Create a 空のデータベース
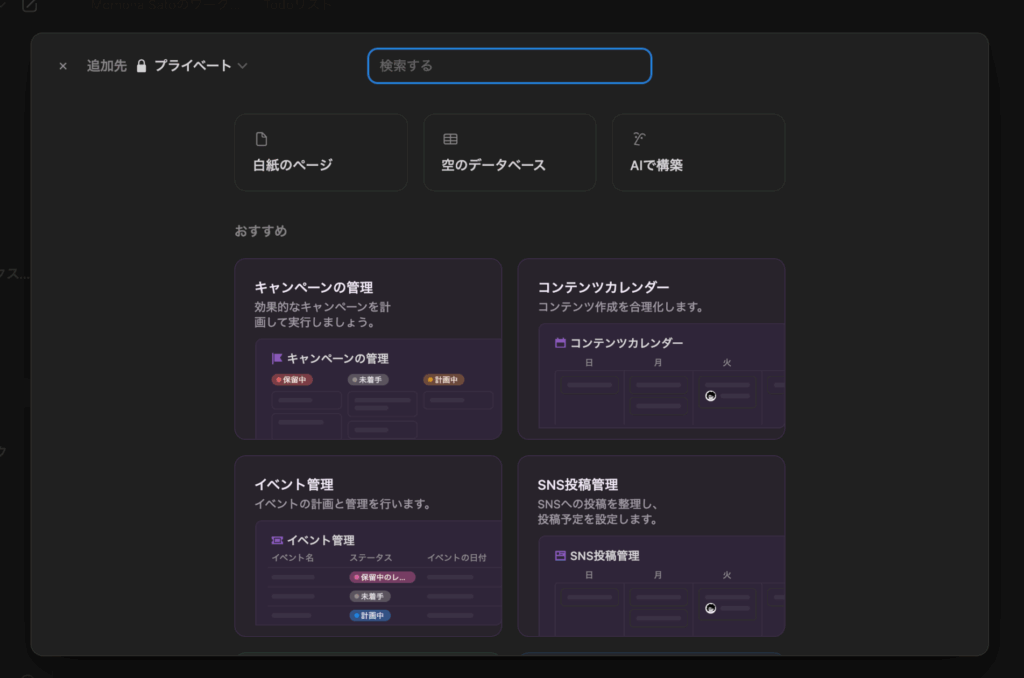Screen dimensions: 1024x678 tap(509, 152)
